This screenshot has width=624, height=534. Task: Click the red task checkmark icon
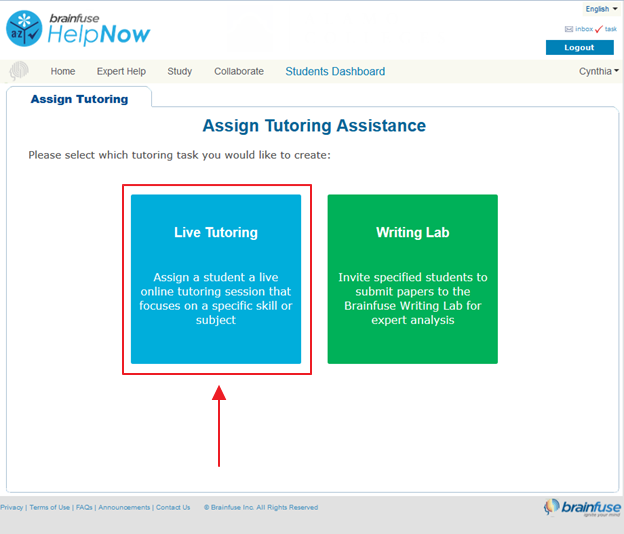click(x=598, y=29)
